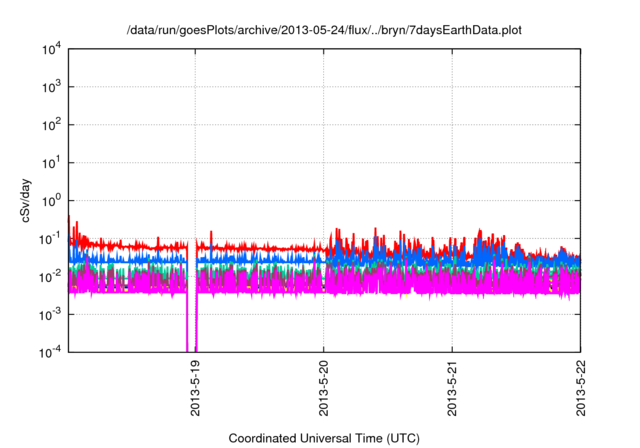Click the Coordinated Universal Time (UTC) axis label

tap(324, 438)
